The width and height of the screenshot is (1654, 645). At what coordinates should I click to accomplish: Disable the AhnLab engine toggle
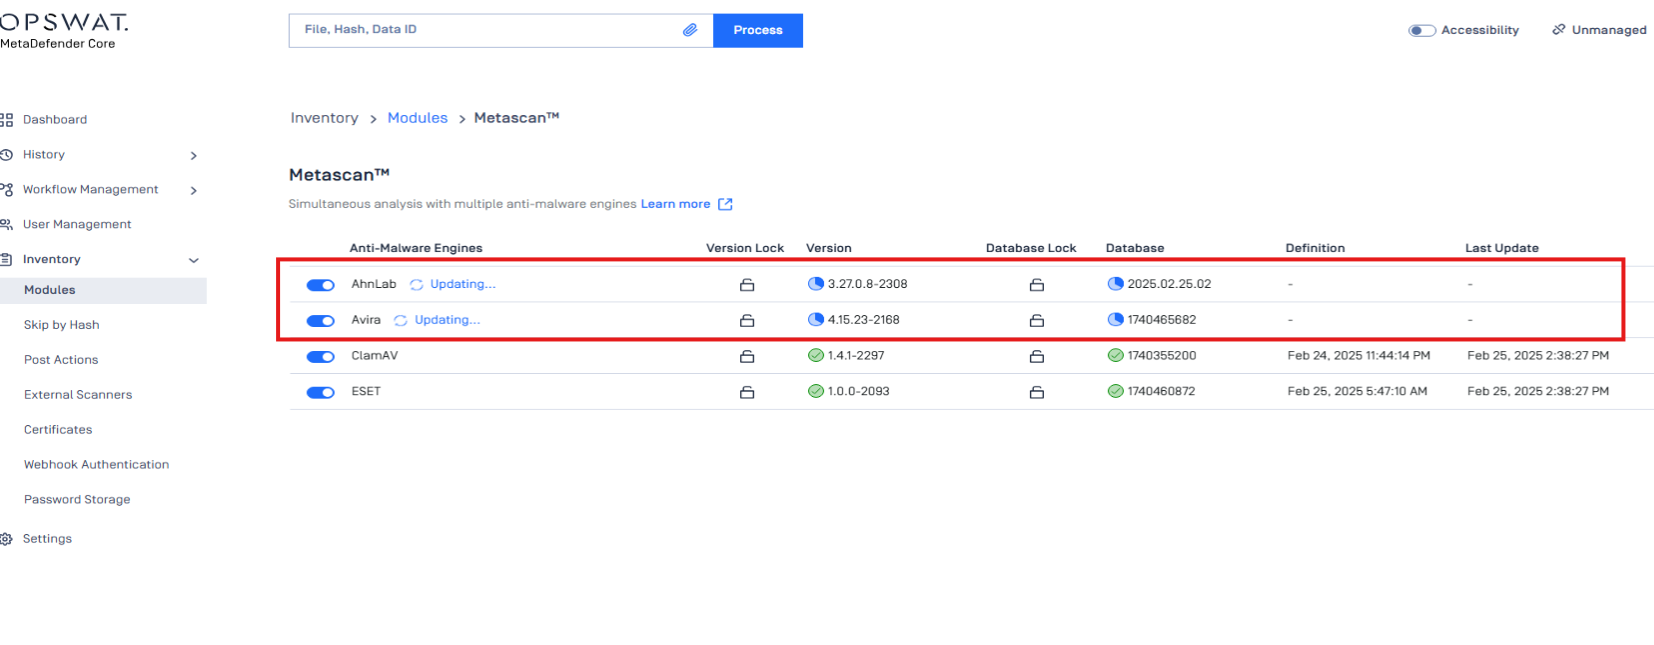321,285
